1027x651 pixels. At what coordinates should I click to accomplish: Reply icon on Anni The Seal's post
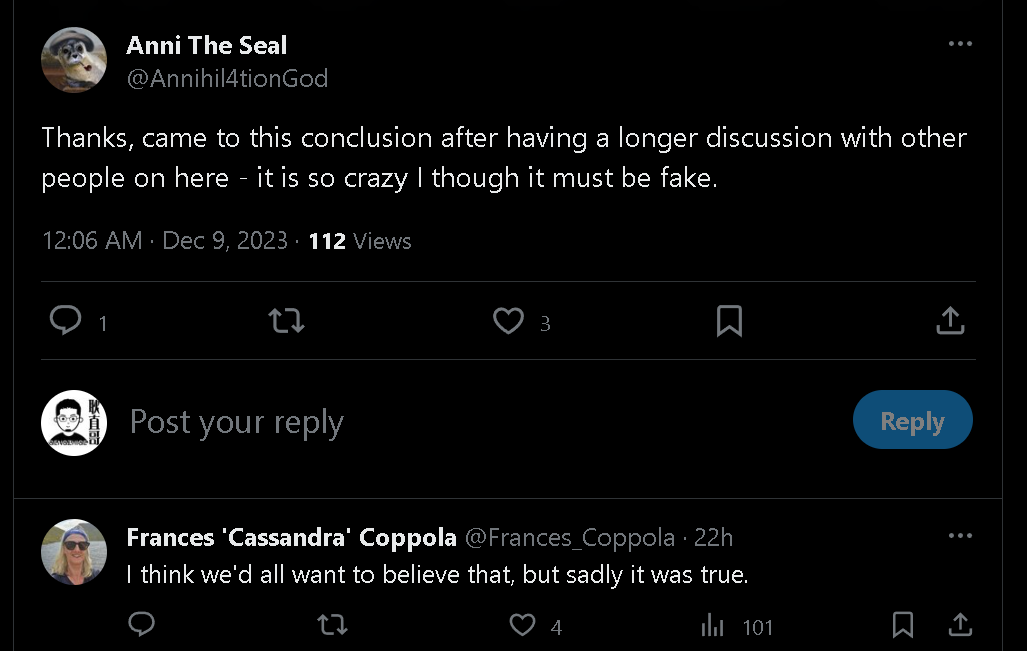(66, 321)
